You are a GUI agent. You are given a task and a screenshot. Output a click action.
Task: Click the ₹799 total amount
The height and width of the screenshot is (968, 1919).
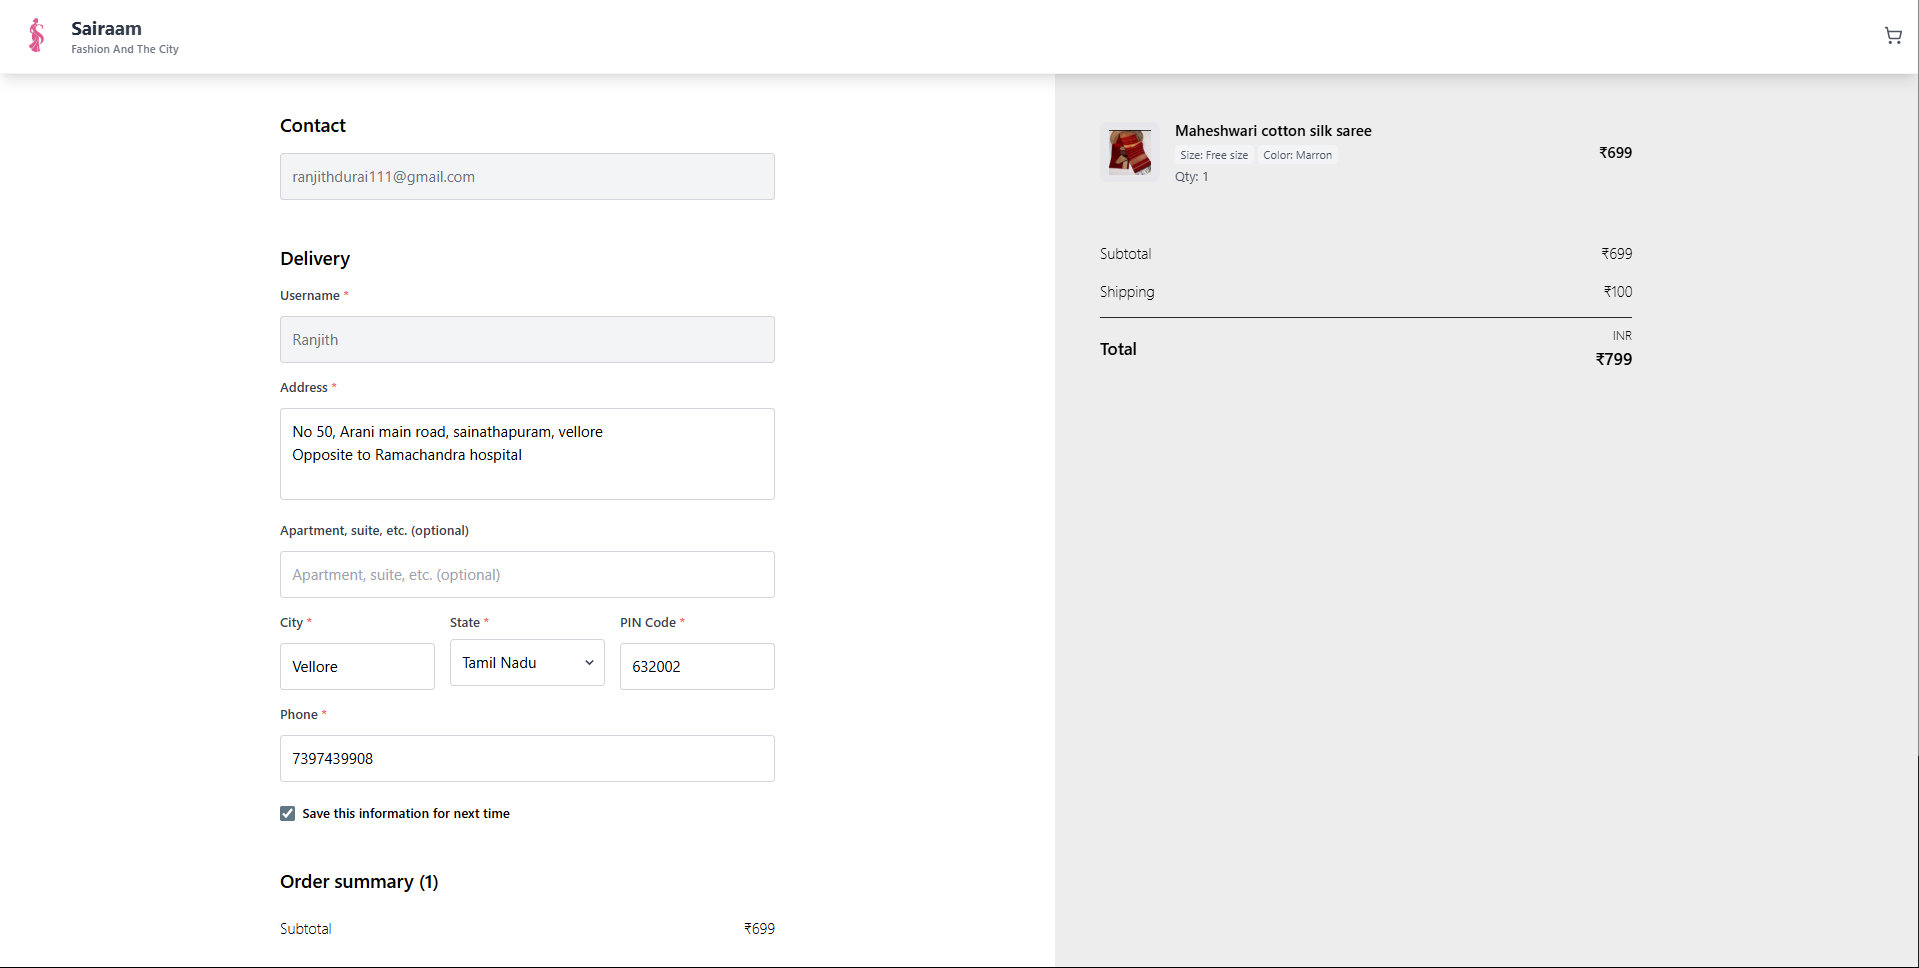[x=1613, y=360]
